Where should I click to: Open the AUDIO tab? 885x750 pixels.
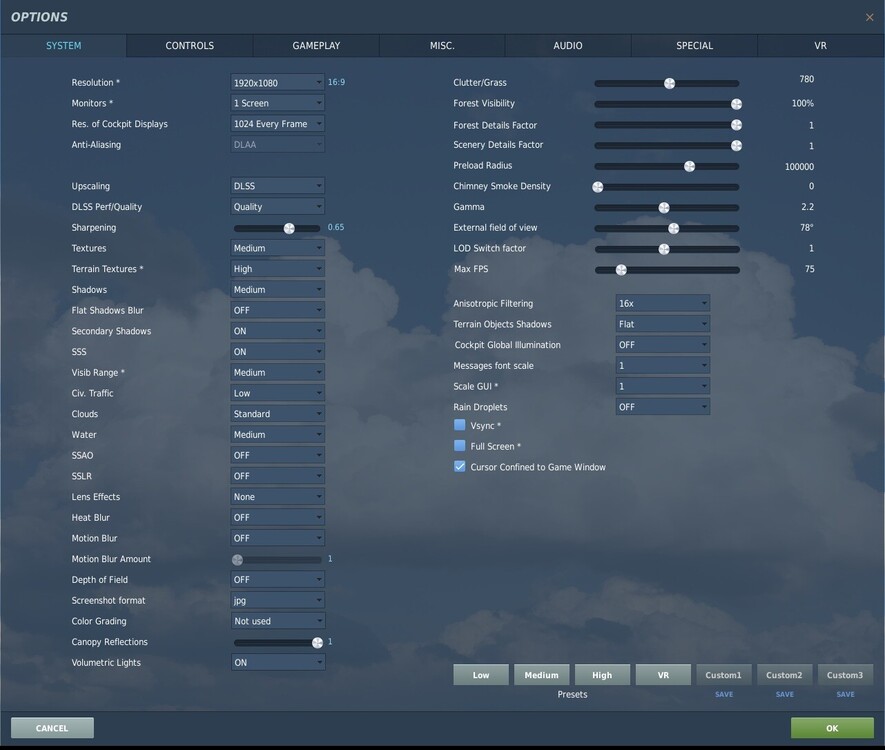pyautogui.click(x=567, y=45)
